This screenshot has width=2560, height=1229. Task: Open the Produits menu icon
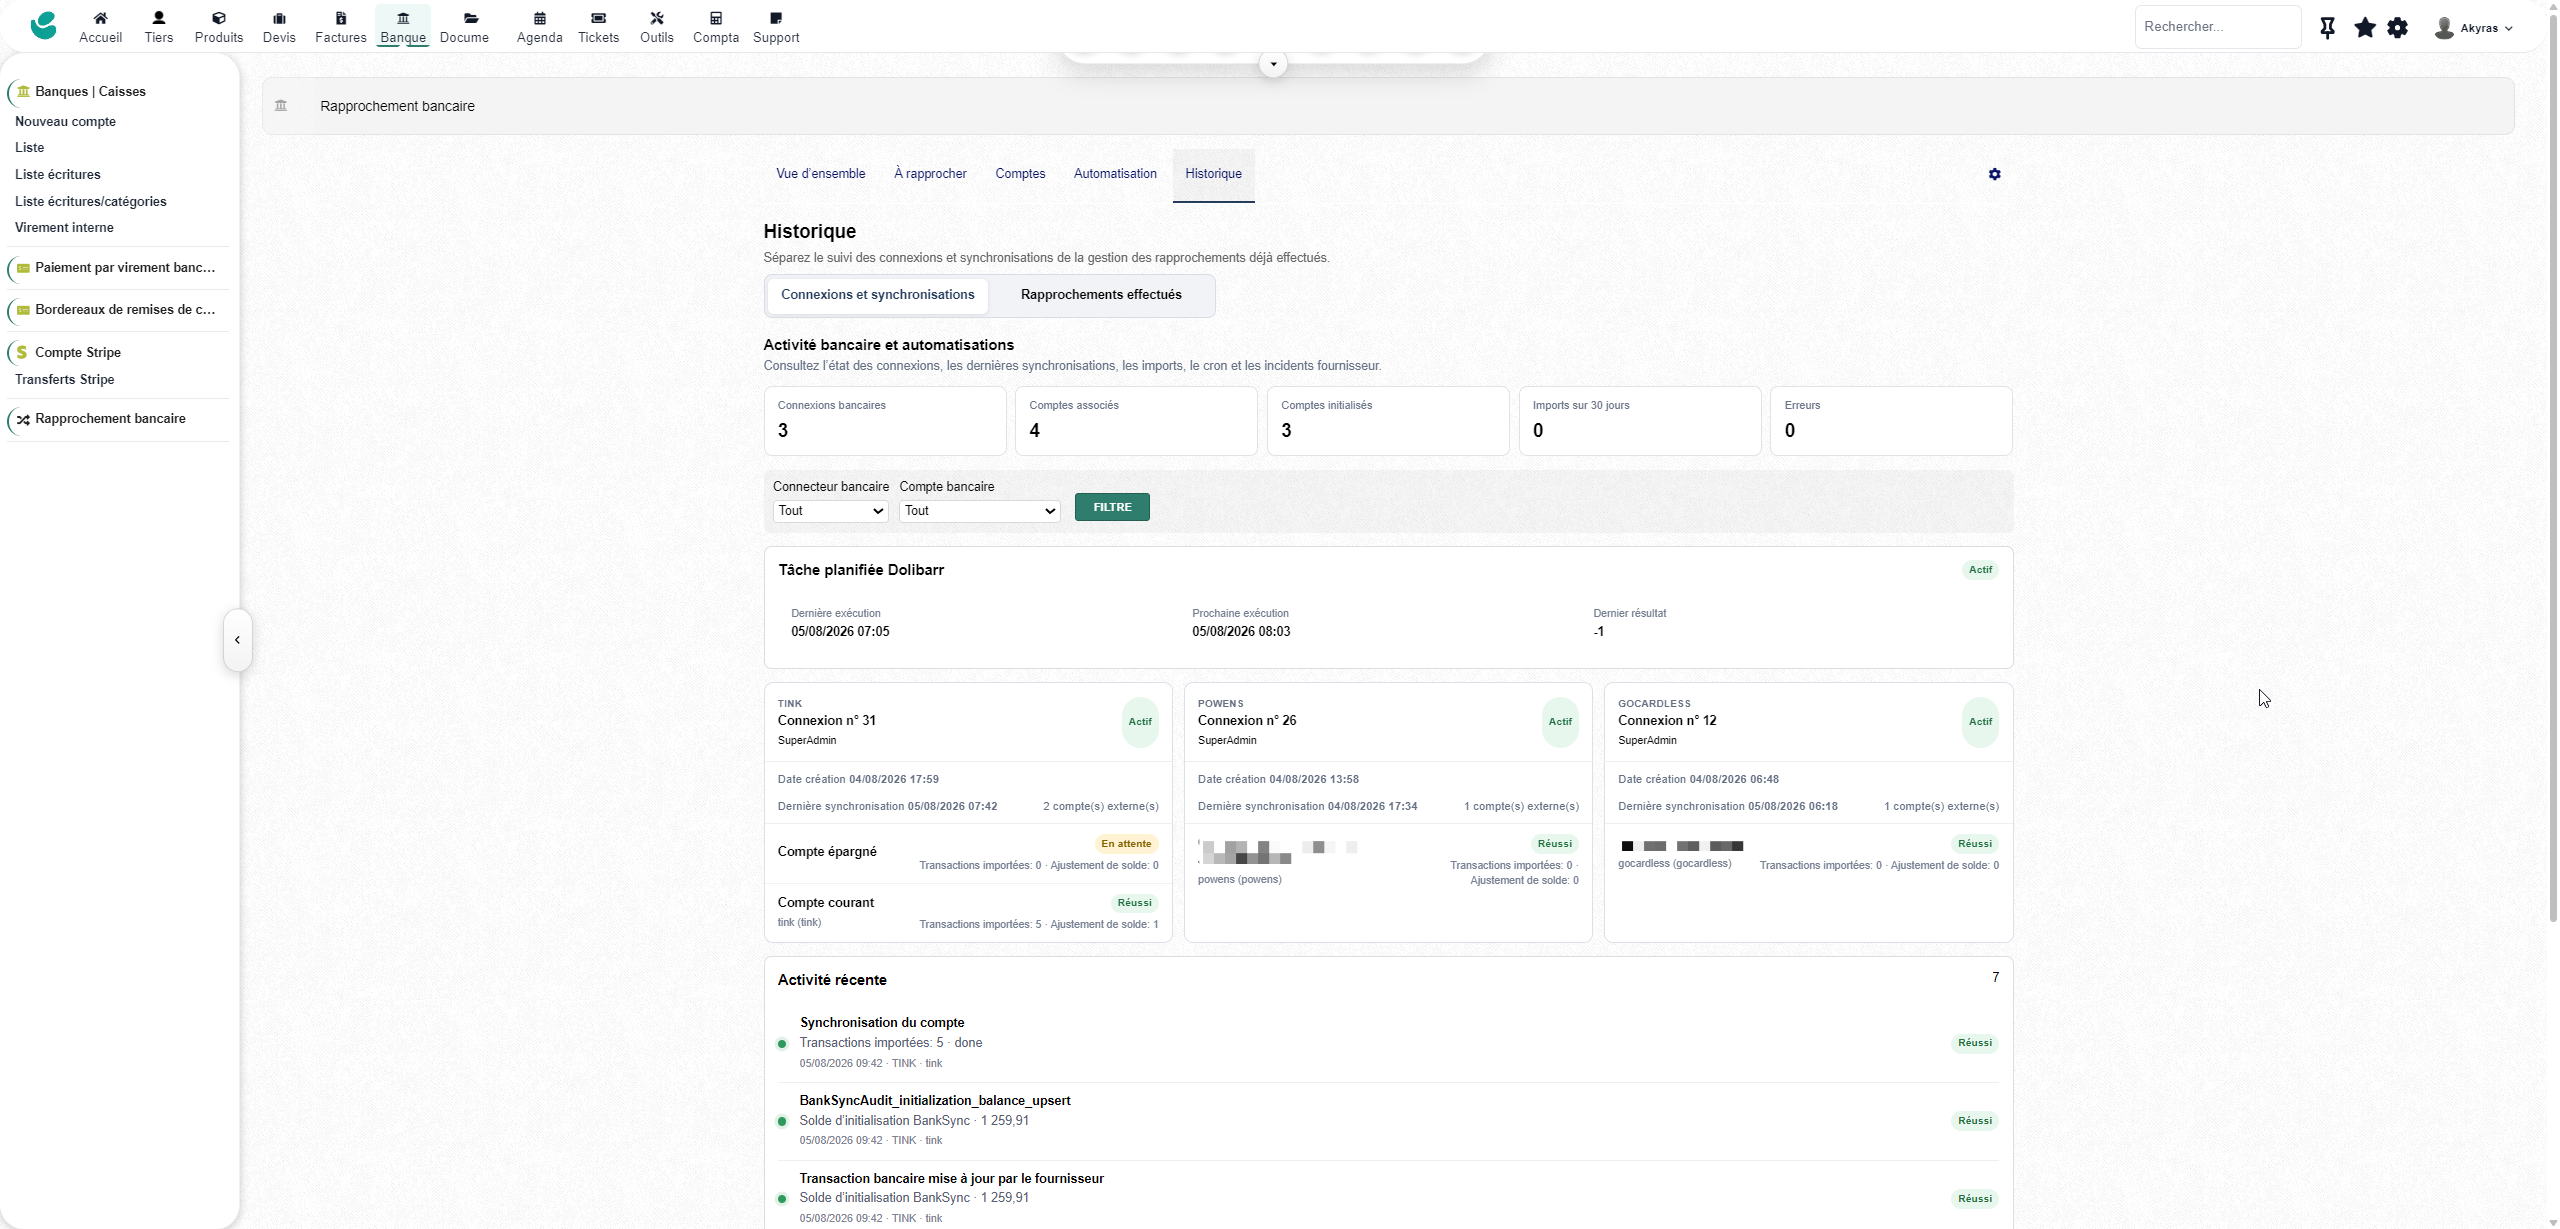(218, 18)
